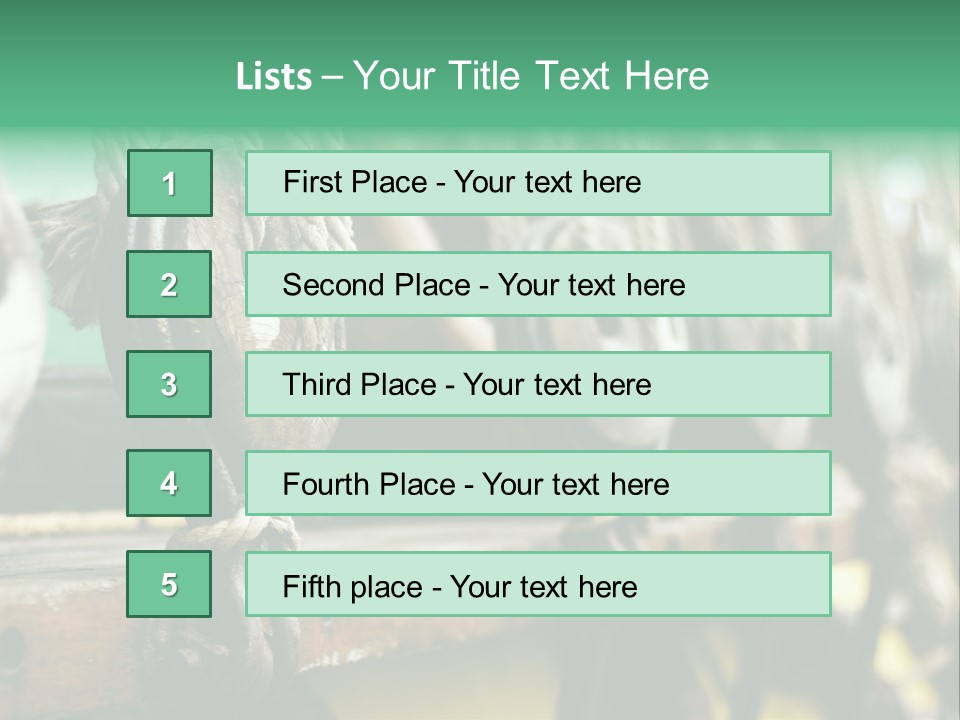This screenshot has width=960, height=720.
Task: Click 'Your text here' in fifth row
Action: pos(543,586)
